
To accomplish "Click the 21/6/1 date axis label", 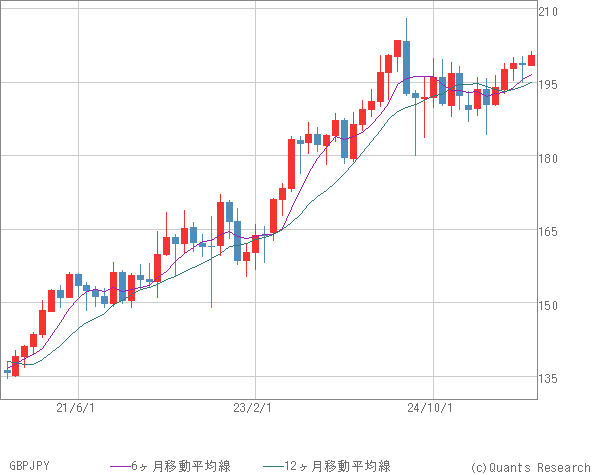I will [75, 408].
